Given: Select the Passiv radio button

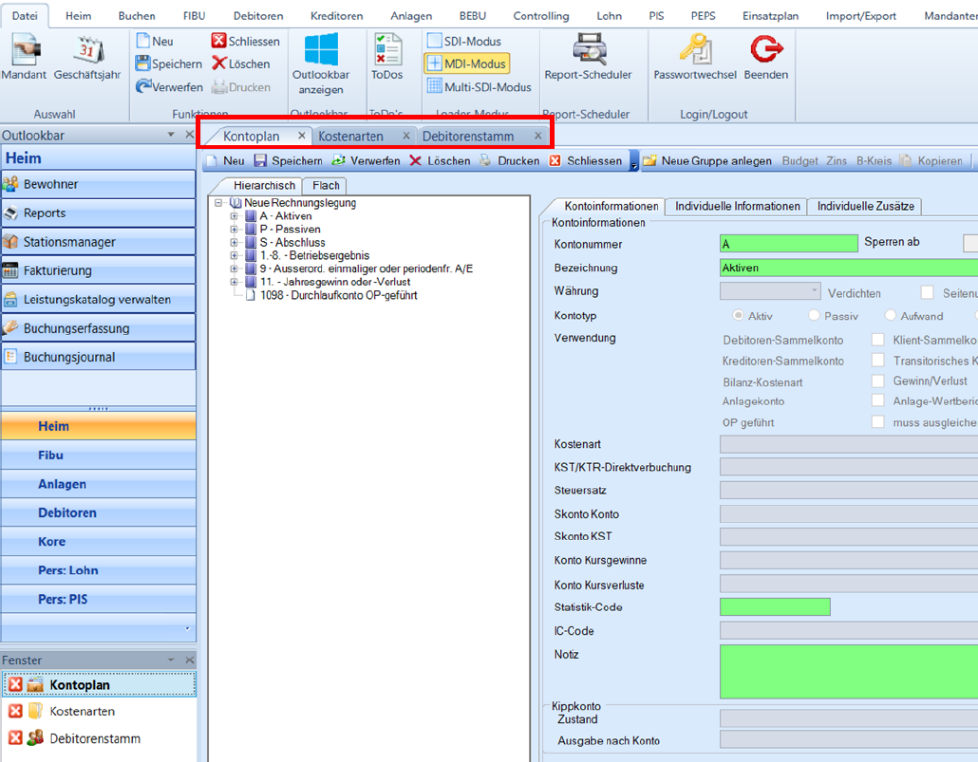Looking at the screenshot, I should pyautogui.click(x=814, y=315).
